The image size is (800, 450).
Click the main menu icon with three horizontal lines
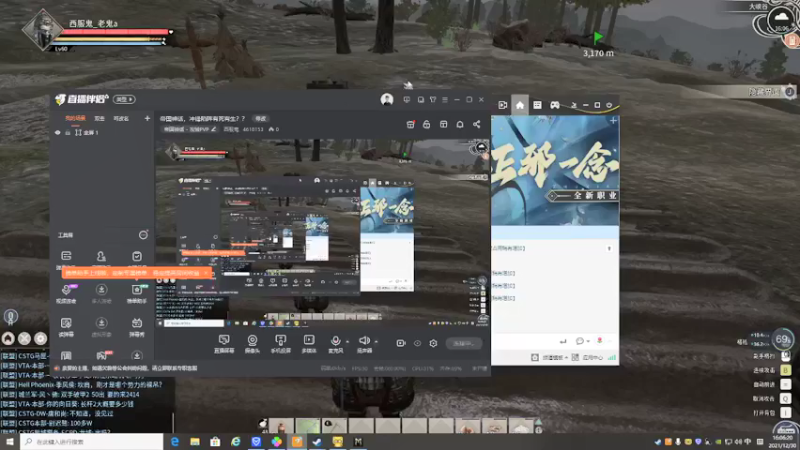(x=445, y=99)
